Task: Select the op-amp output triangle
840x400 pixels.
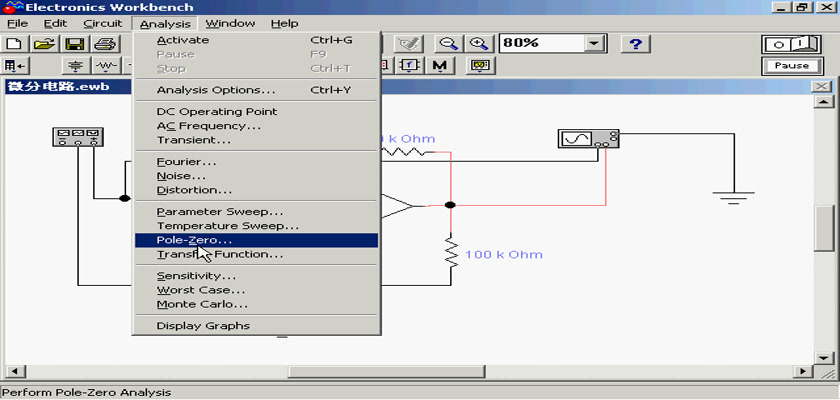Action: [396, 206]
